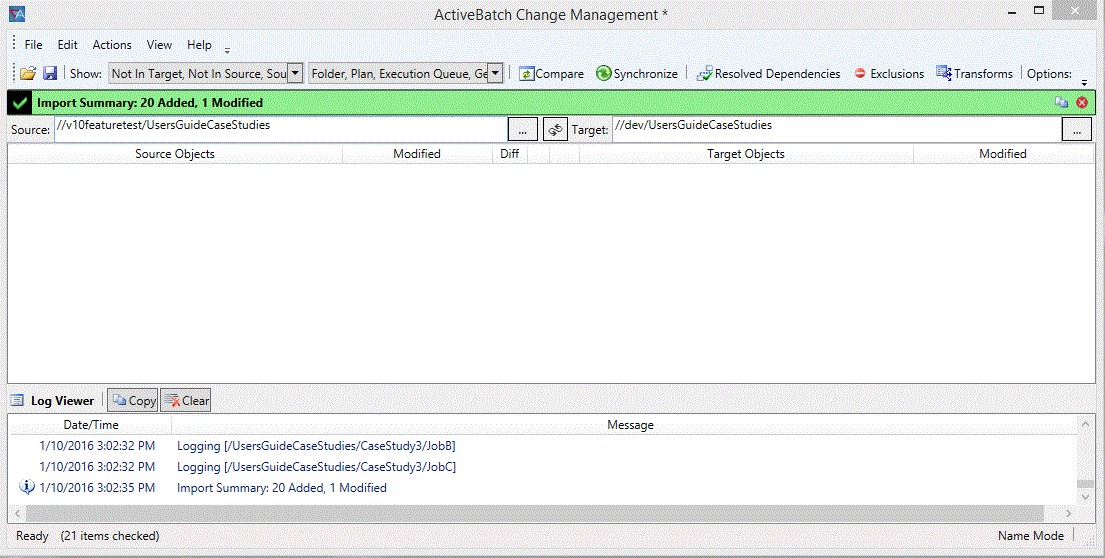This screenshot has width=1105, height=558.
Task: Click the log scroll down arrow
Action: point(1085,497)
